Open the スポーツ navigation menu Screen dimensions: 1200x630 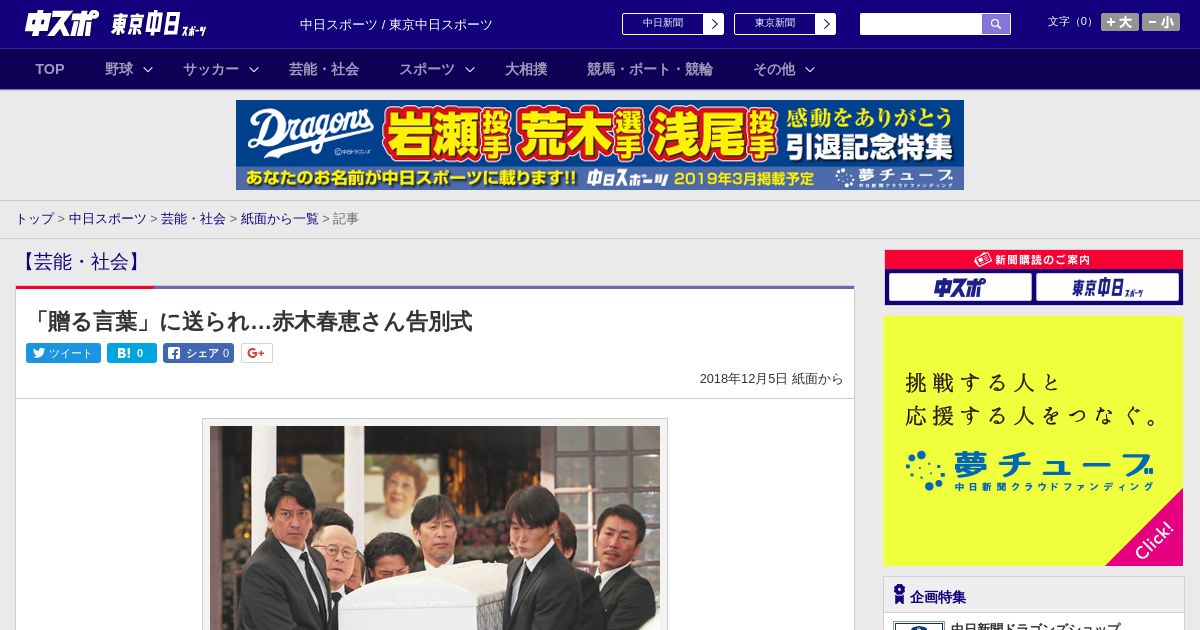(x=427, y=69)
